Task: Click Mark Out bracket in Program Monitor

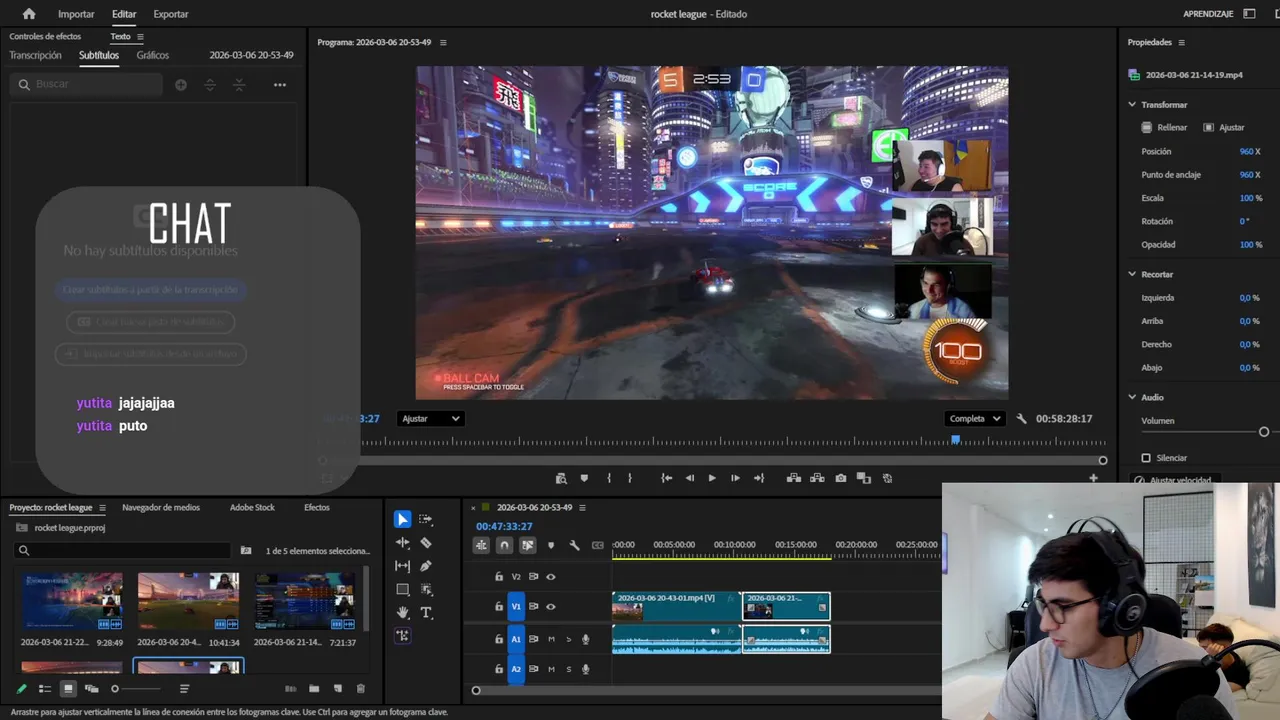Action: [629, 478]
